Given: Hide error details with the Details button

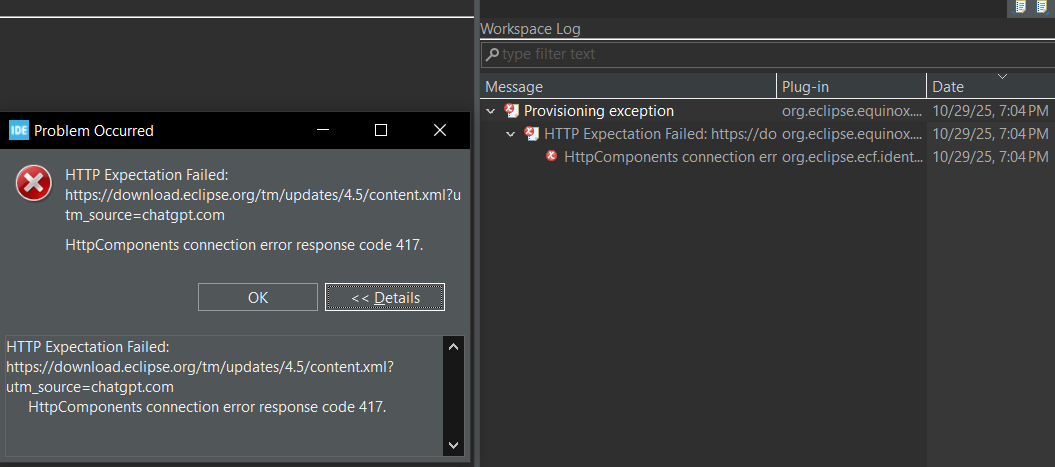Looking at the screenshot, I should 385,297.
